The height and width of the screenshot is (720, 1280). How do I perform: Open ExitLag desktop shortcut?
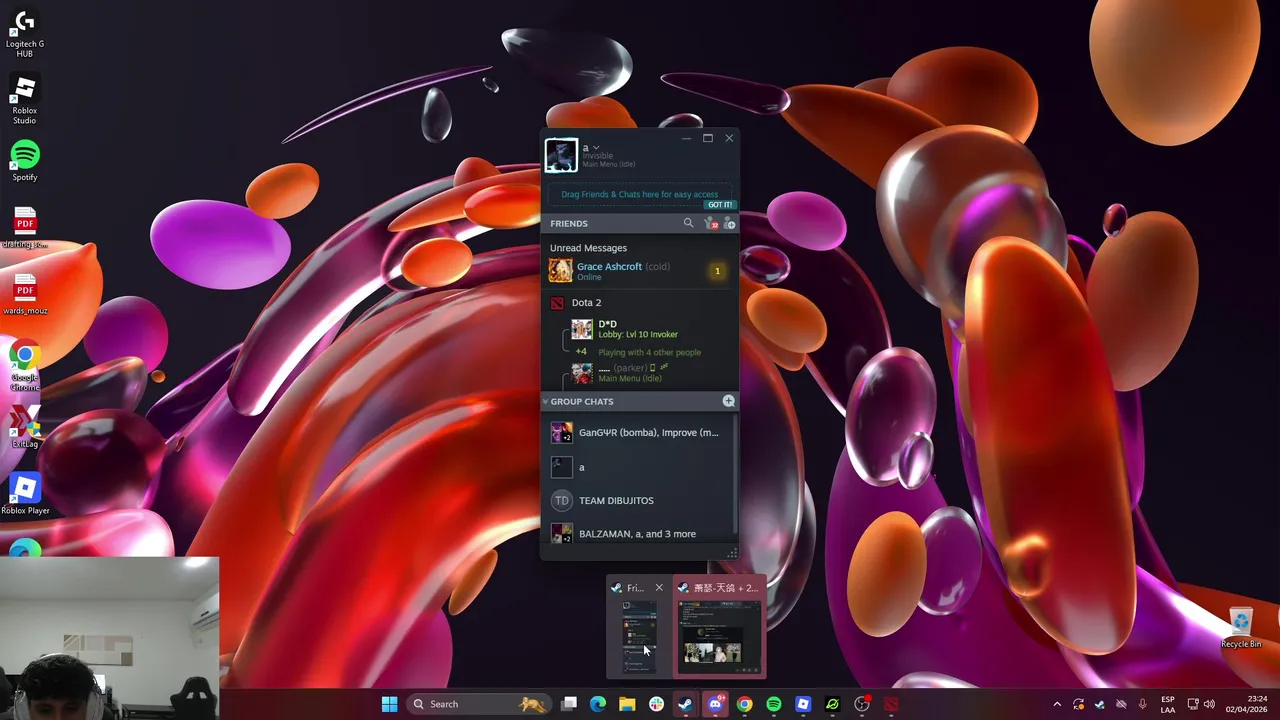[25, 428]
